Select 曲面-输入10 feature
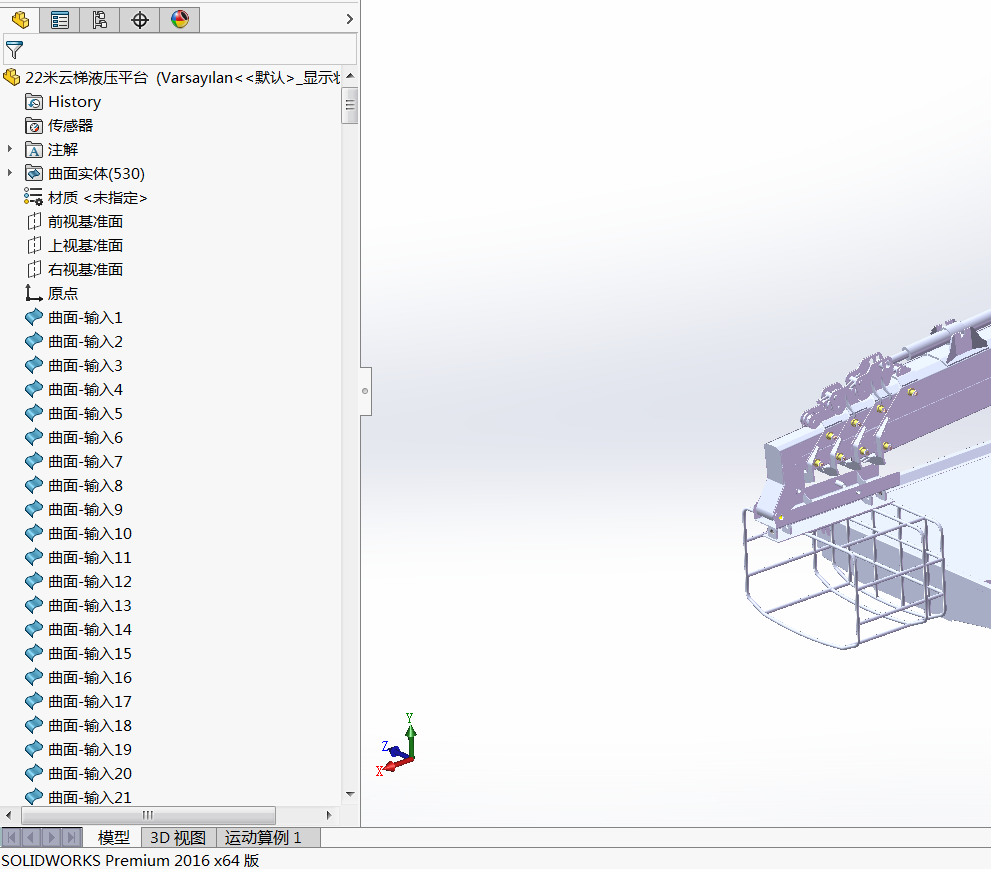 point(89,534)
